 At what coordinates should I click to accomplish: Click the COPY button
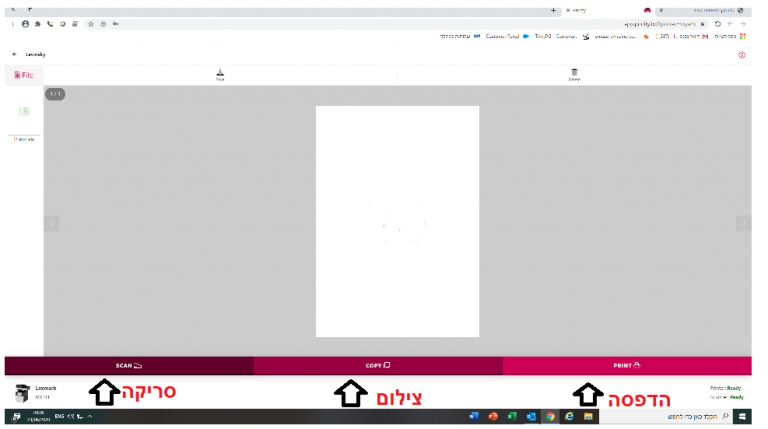click(x=378, y=366)
